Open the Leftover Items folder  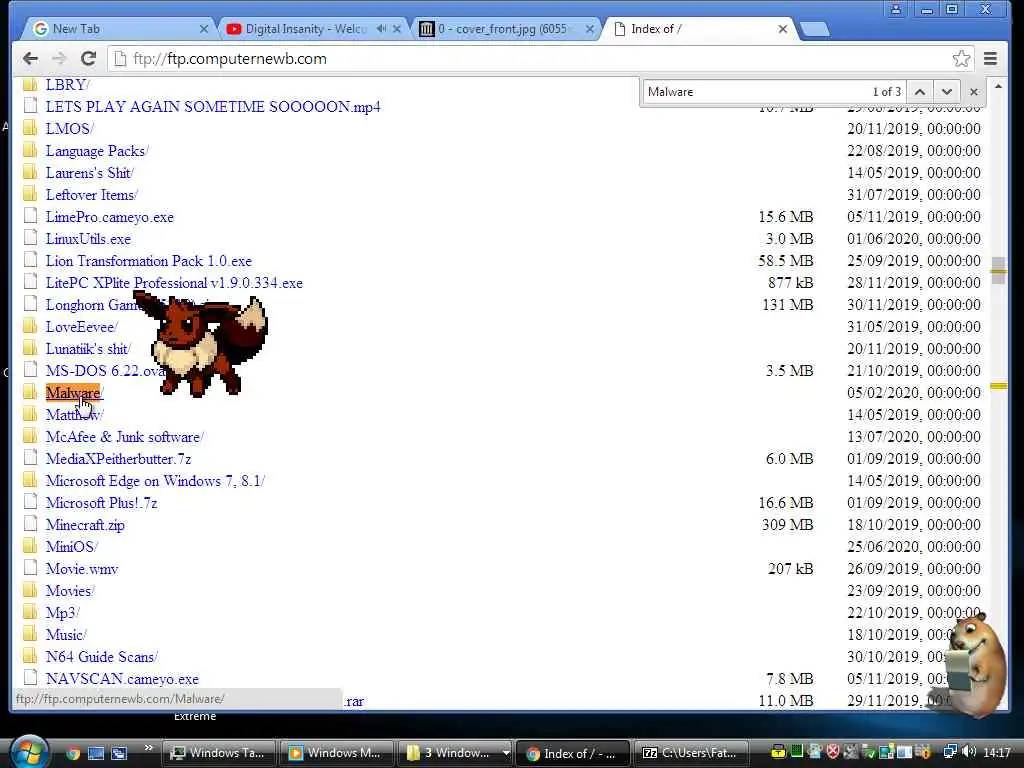pyautogui.click(x=91, y=195)
